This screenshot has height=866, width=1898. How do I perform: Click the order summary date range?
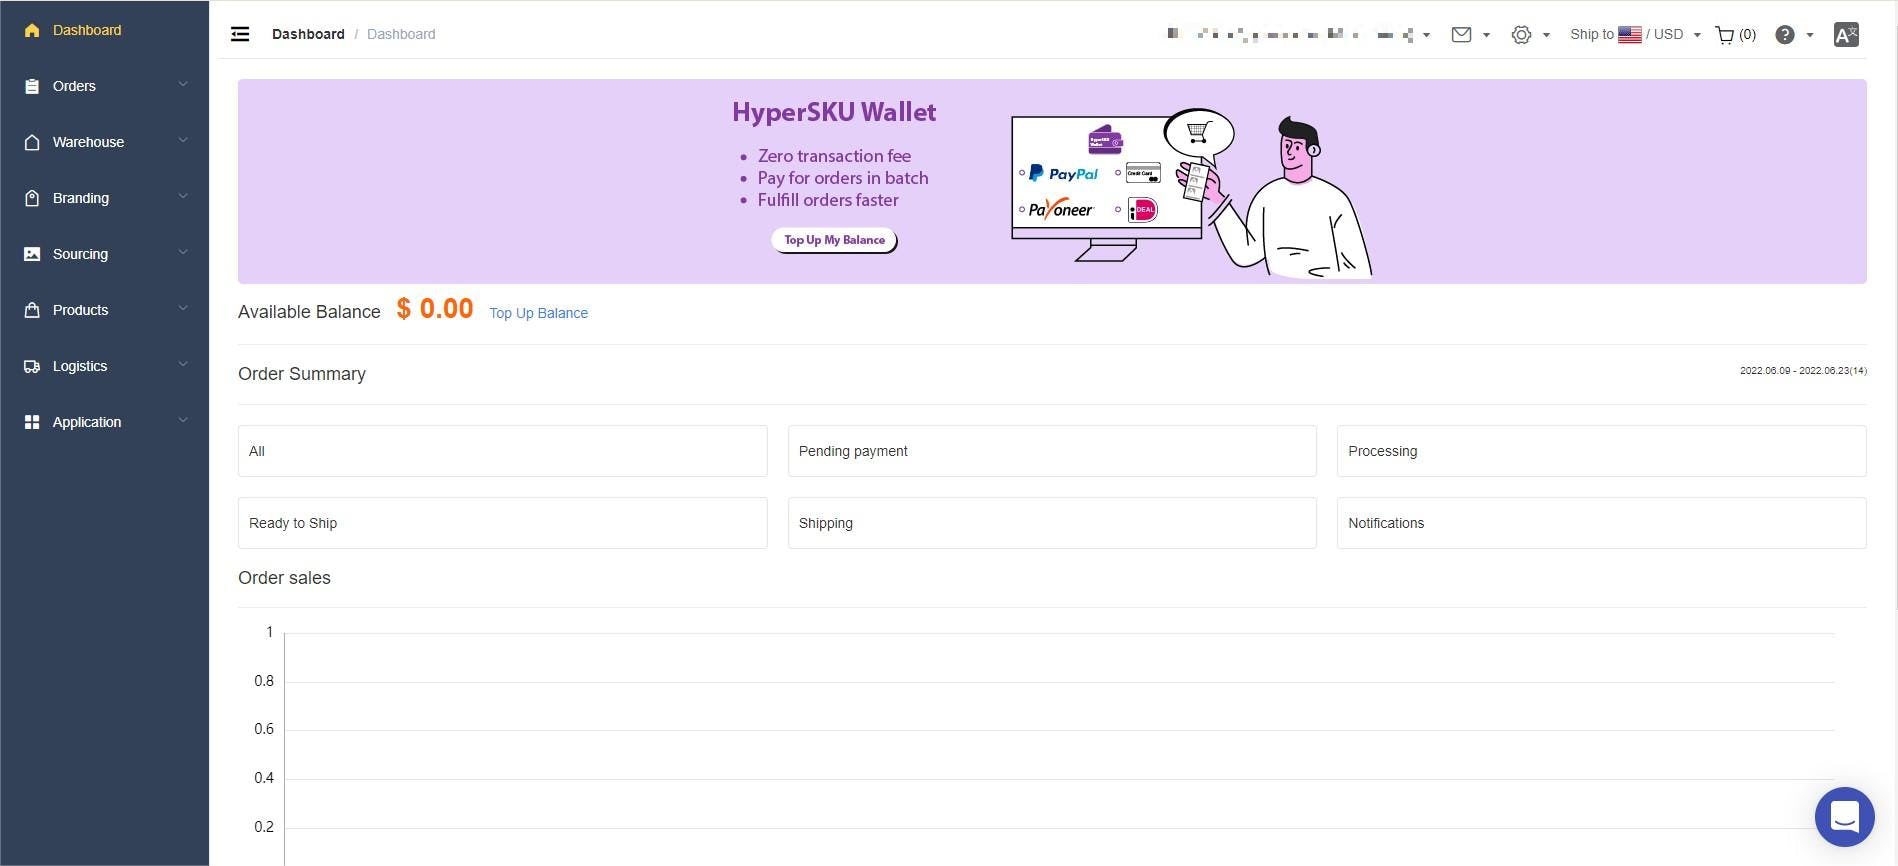pyautogui.click(x=1803, y=371)
